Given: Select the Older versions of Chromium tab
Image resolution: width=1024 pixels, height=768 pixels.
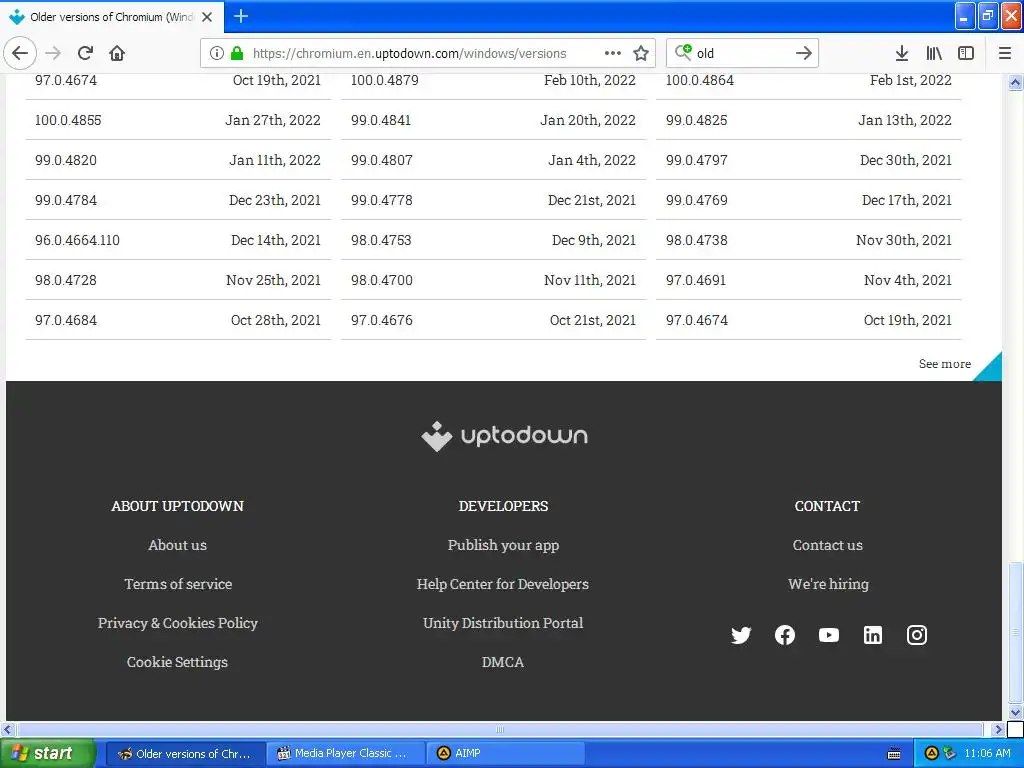Looking at the screenshot, I should [x=112, y=17].
